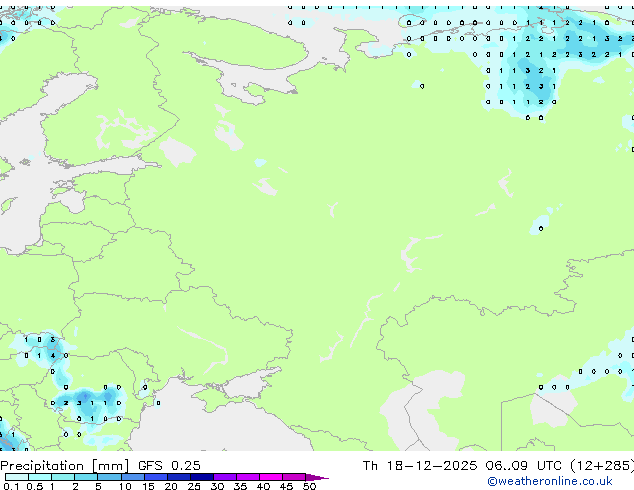This screenshot has width=634, height=490.
Task: Click the "0.5" legend scale label
Action: 35,486
